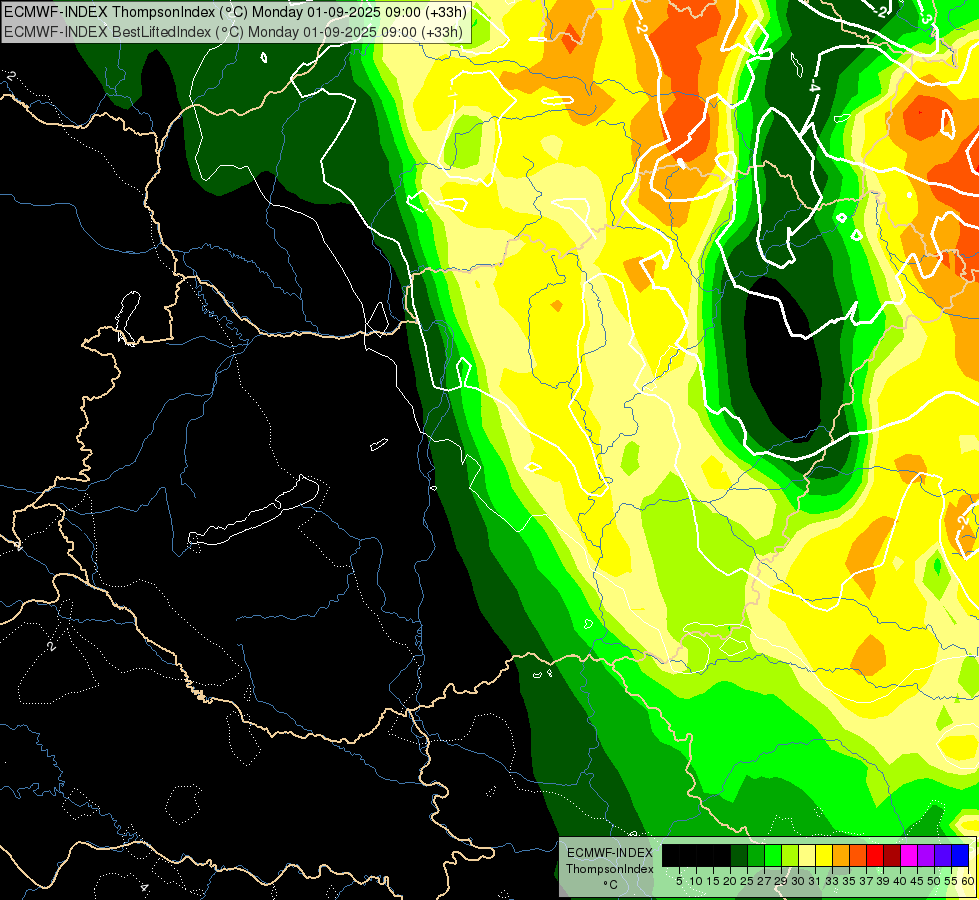Click the legend tick value '33'
979x900 pixels.
tap(832, 881)
